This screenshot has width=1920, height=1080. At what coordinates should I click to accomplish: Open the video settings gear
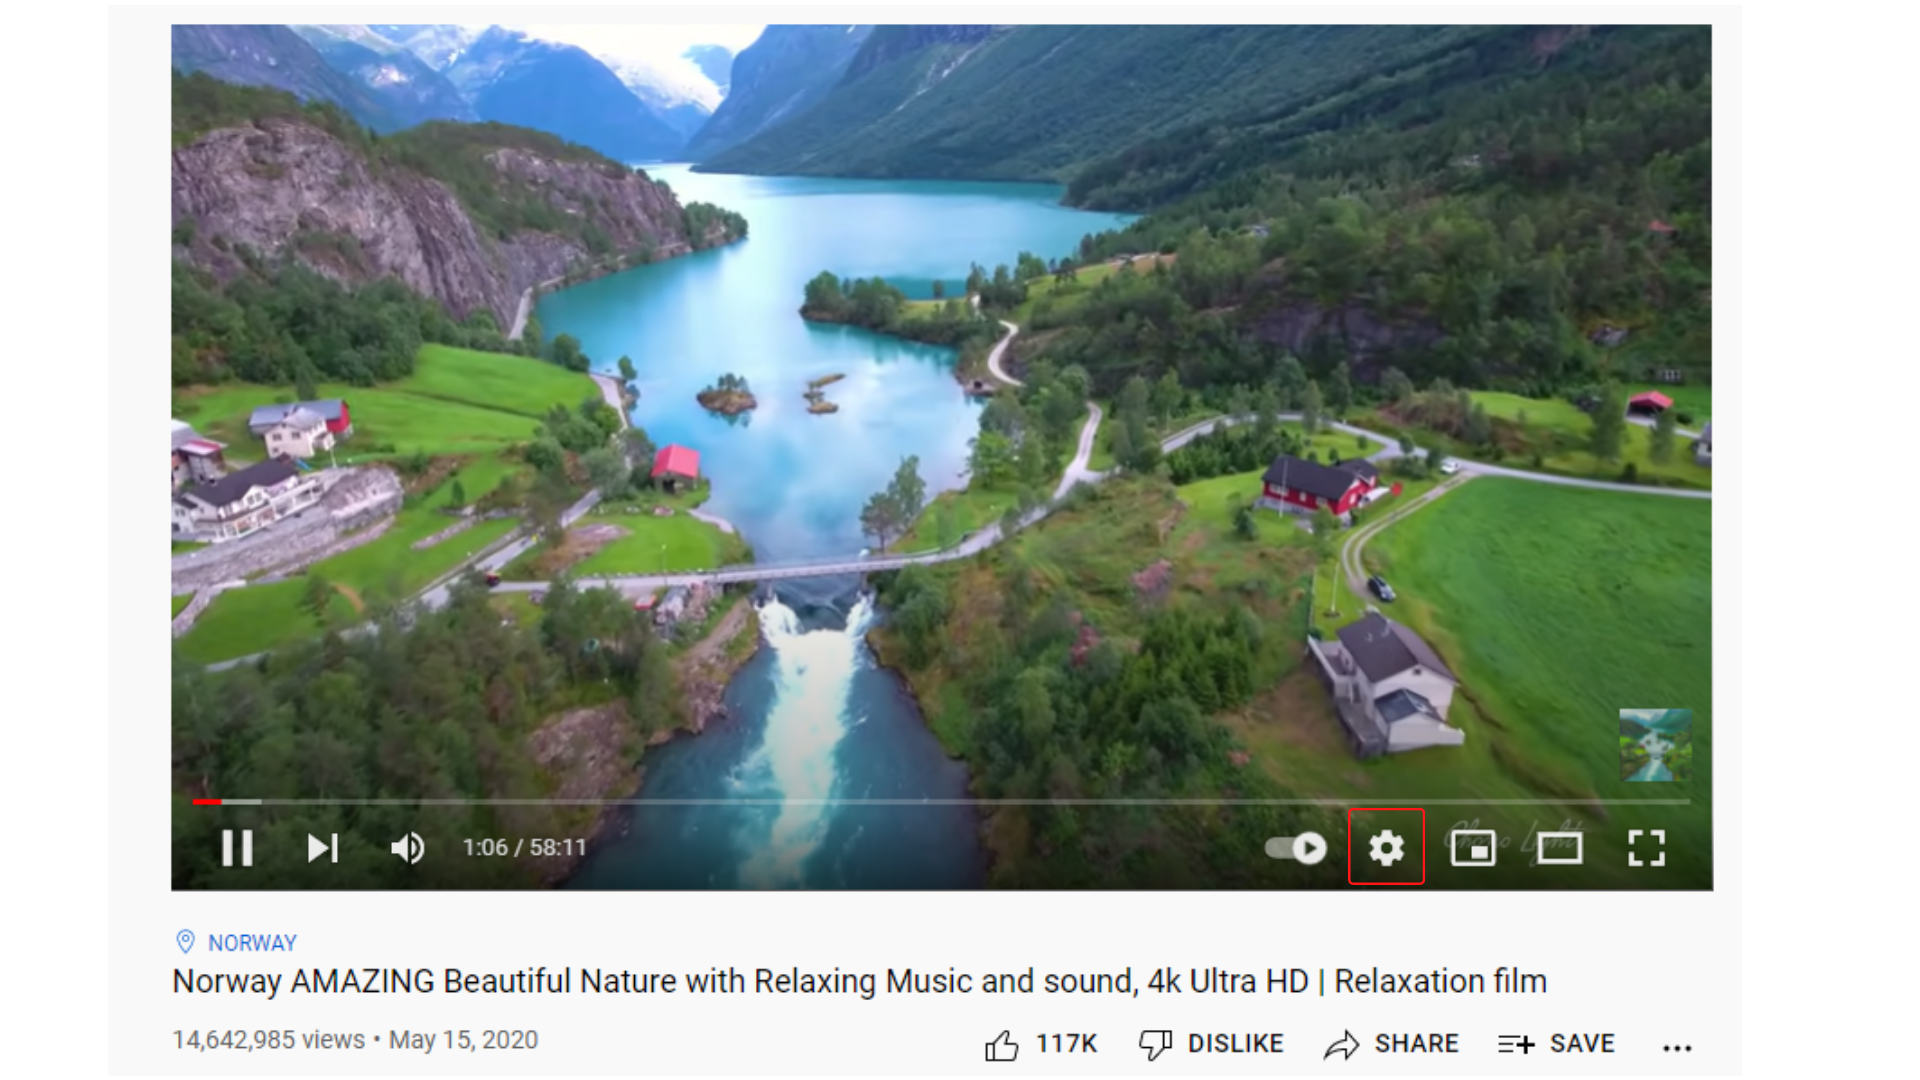pyautogui.click(x=1386, y=848)
